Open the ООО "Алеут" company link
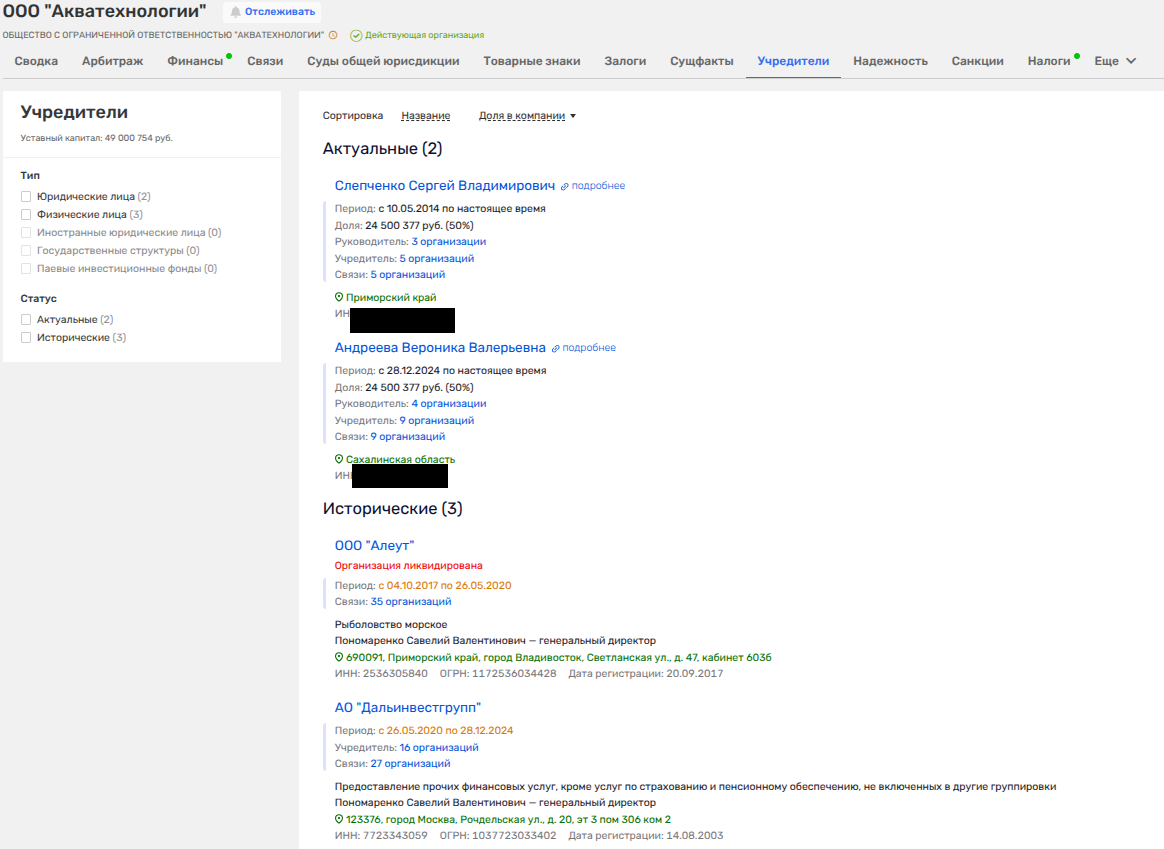The height and width of the screenshot is (849, 1164). 374,545
